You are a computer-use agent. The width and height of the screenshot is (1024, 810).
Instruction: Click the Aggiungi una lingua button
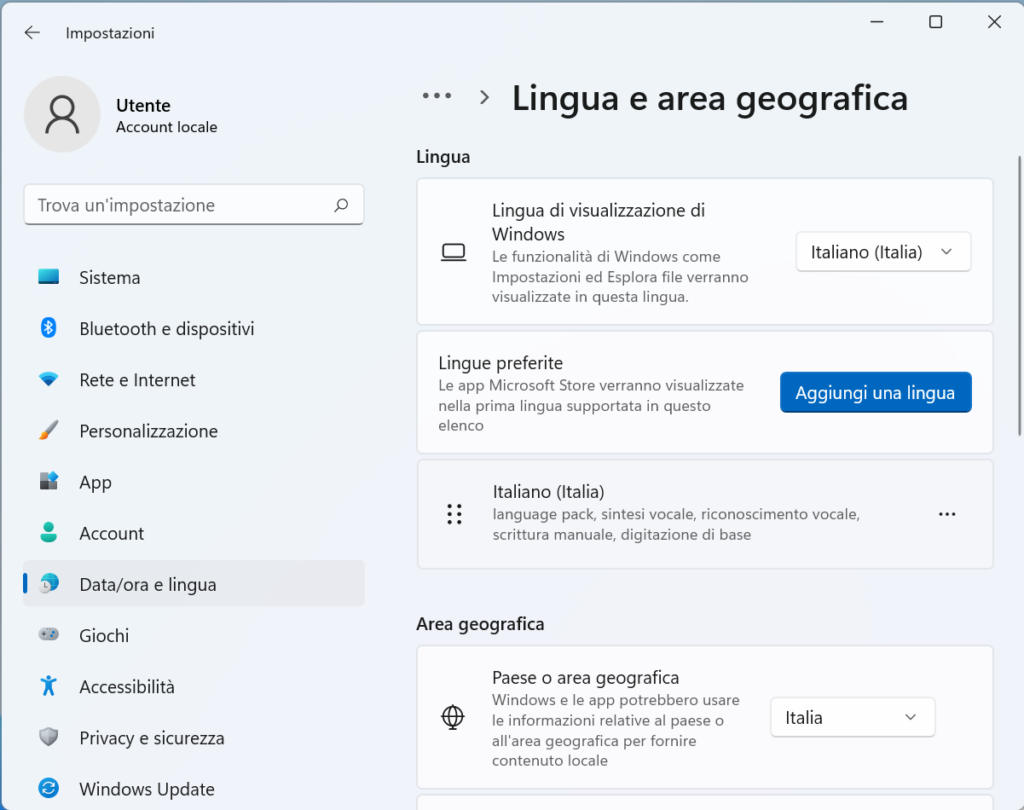click(875, 393)
